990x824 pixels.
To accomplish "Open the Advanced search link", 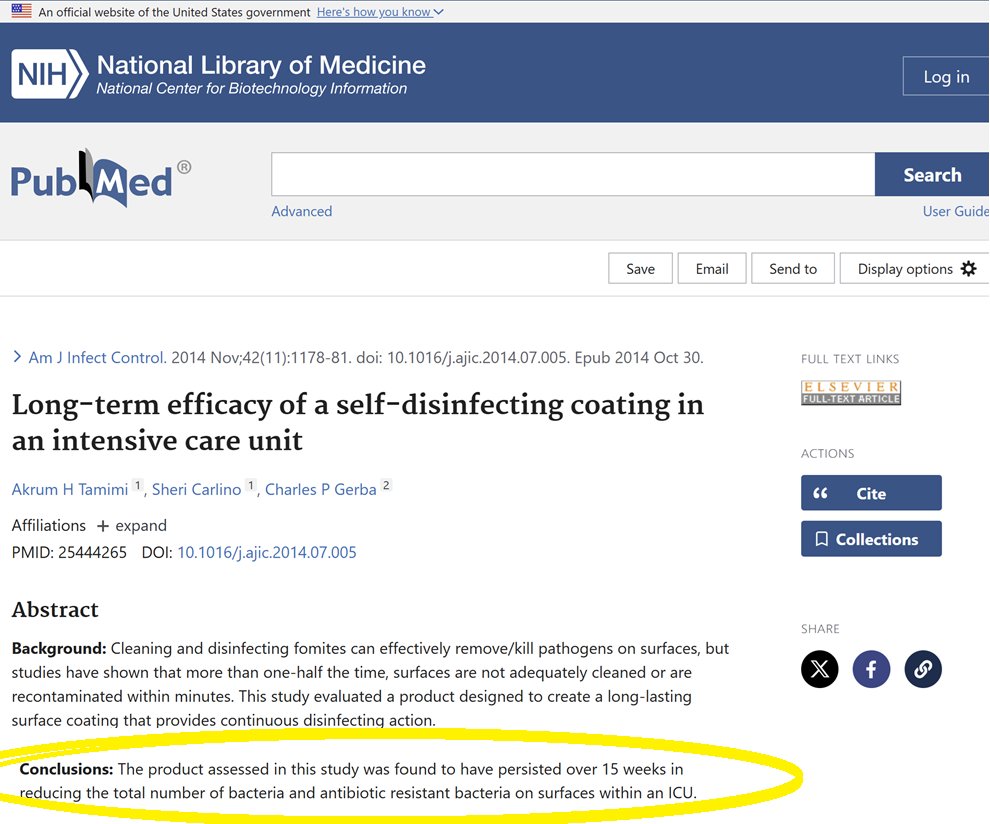I will (x=302, y=212).
